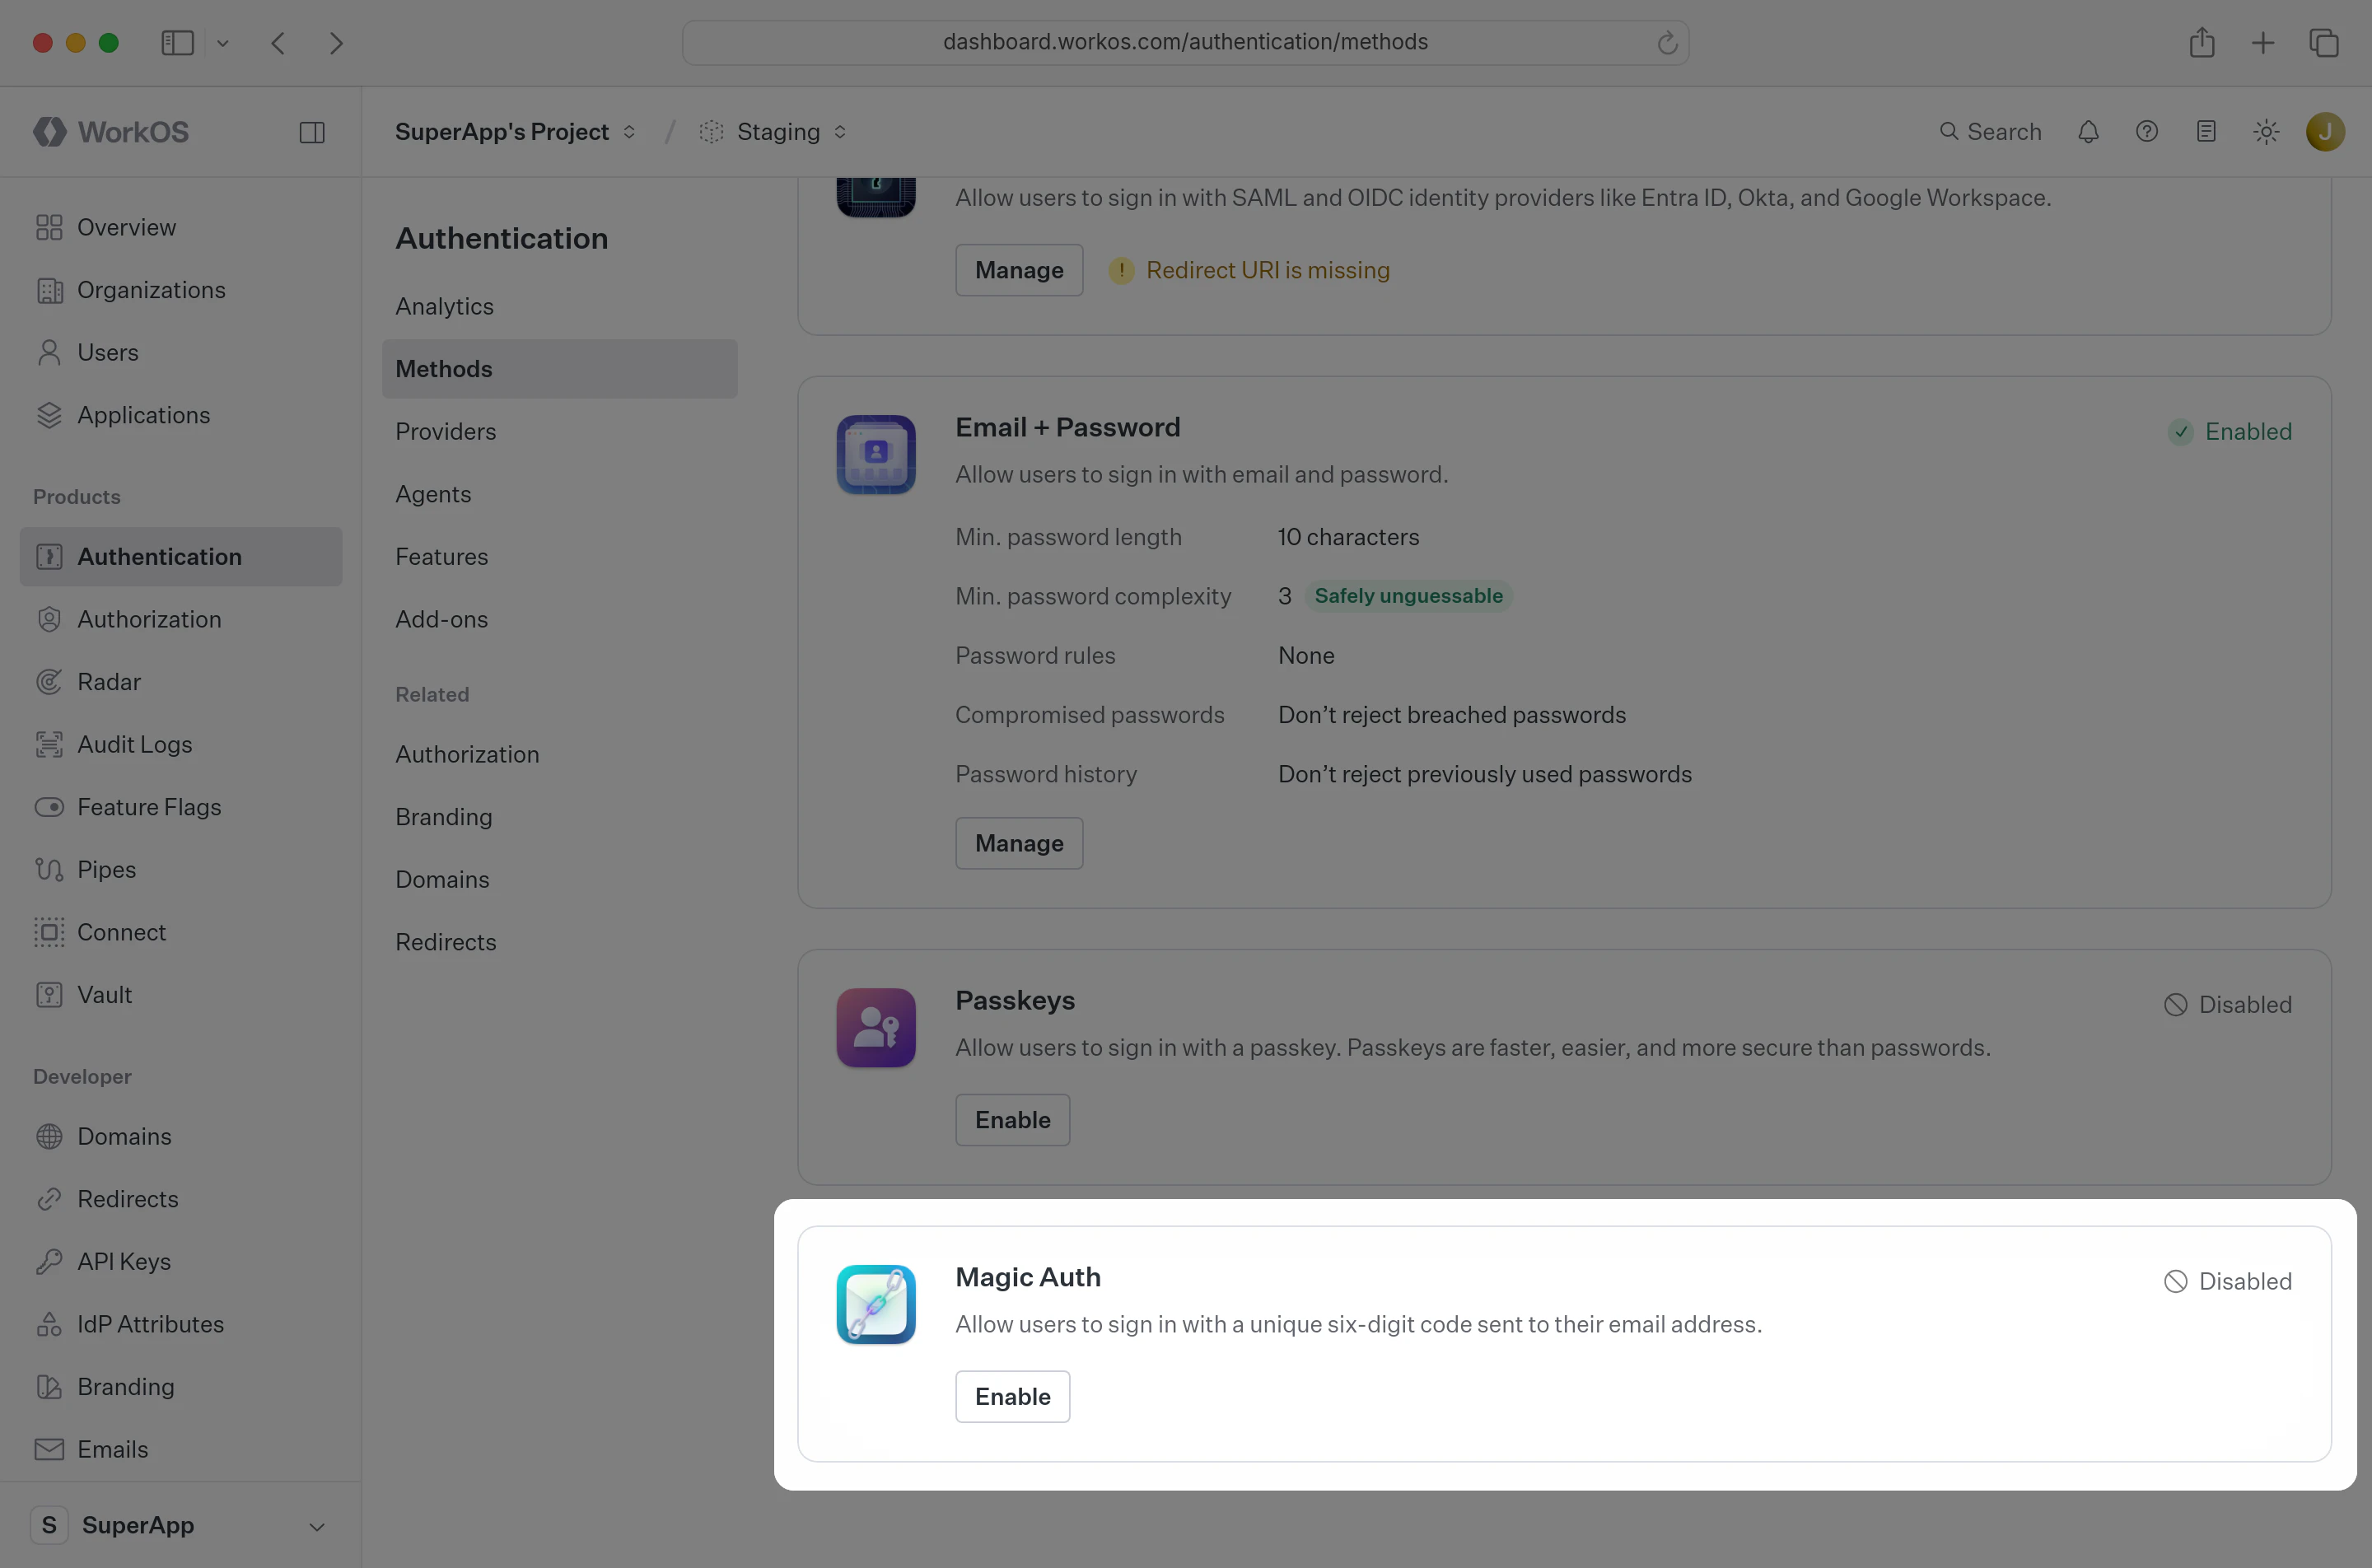Viewport: 2372px width, 1568px height.
Task: Select the Methods menu item
Action: (560, 369)
